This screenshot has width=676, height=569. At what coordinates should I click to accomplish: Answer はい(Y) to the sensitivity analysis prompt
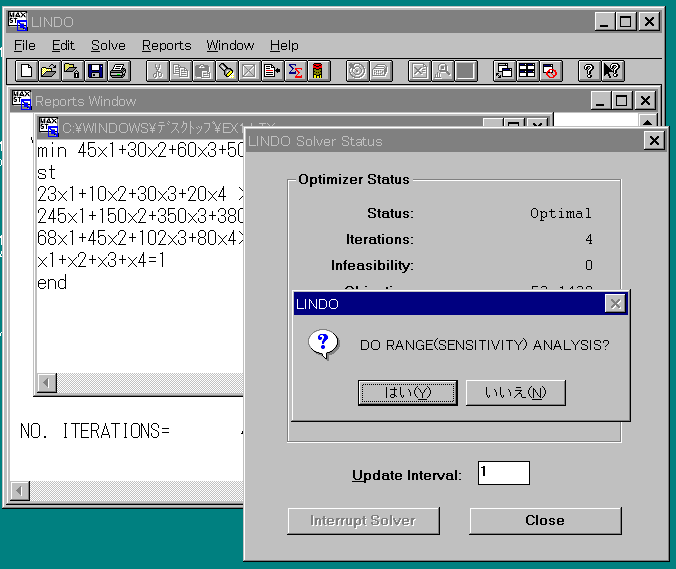coord(407,392)
